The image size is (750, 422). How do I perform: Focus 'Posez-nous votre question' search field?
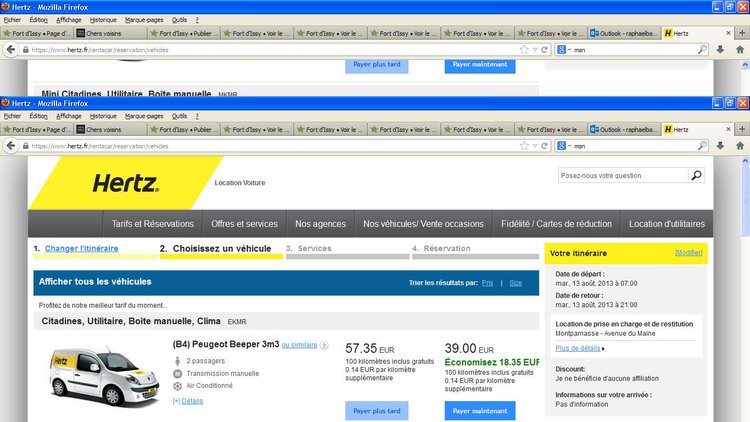click(x=623, y=176)
